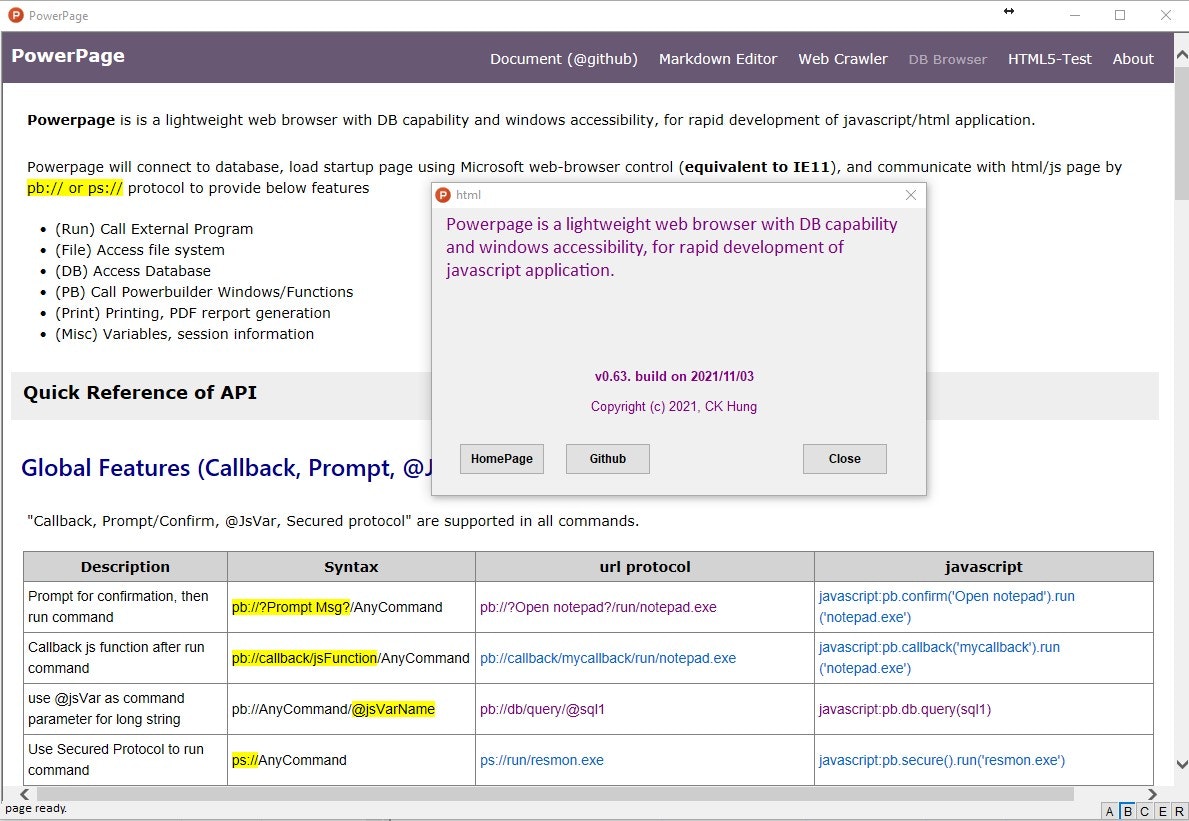Maximize the PowerPage window
The image size is (1189, 821).
pyautogui.click(x=1120, y=15)
